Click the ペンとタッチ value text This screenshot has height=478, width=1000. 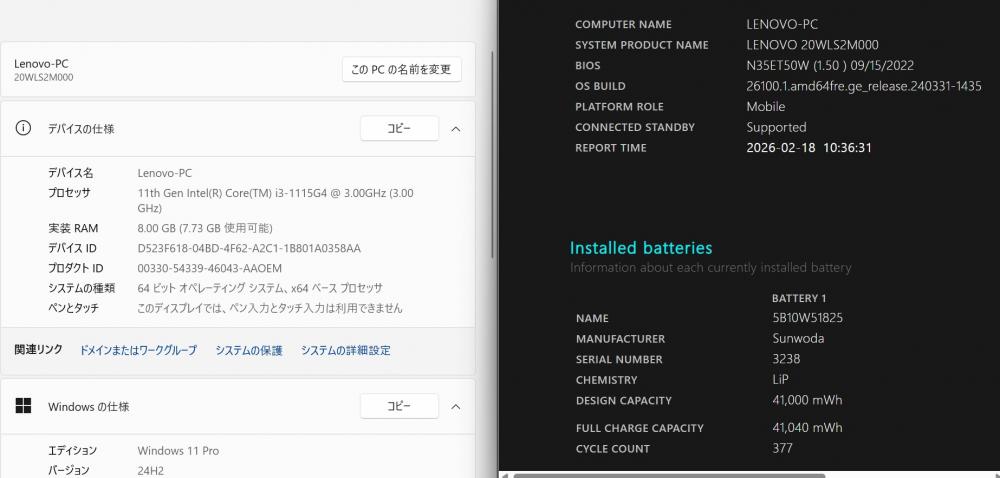click(270, 308)
